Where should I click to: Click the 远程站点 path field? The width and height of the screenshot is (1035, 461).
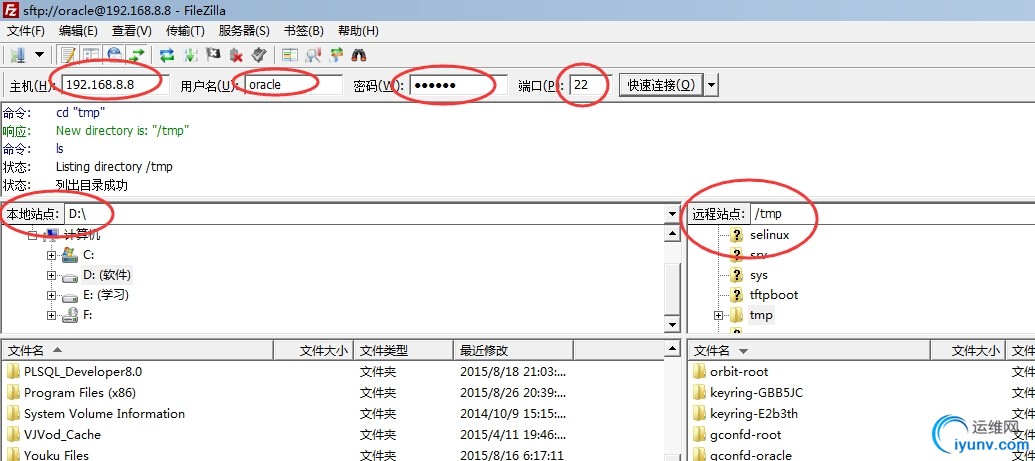coord(892,214)
